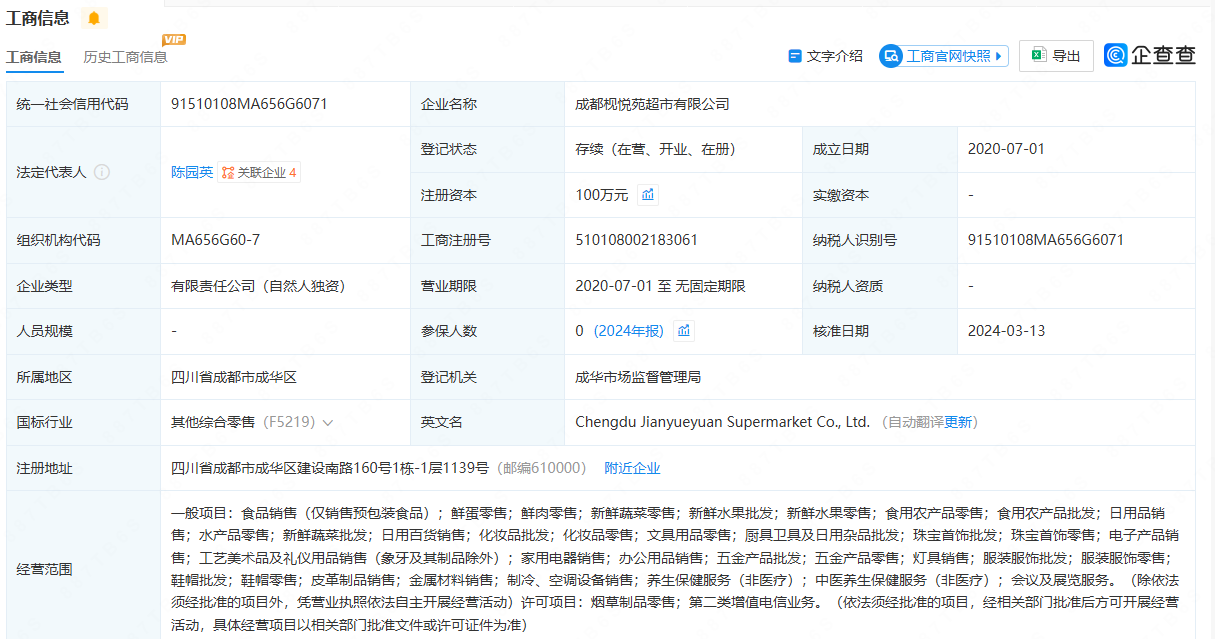The image size is (1215, 639).
Task: Click the info icon beside 法定代表人
Action: (x=102, y=172)
